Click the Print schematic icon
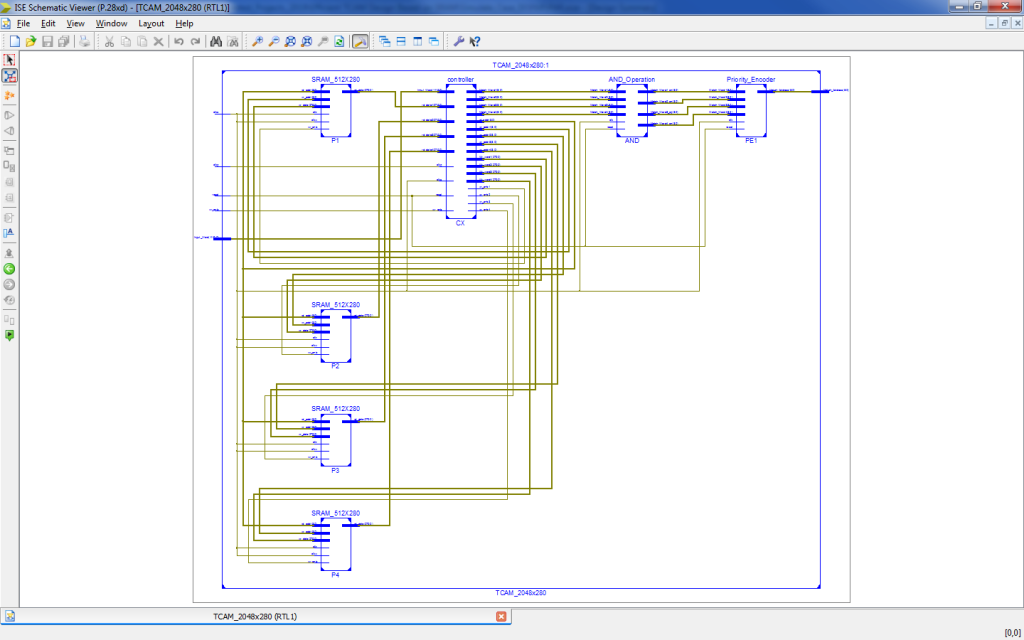This screenshot has width=1024, height=640. tap(85, 41)
